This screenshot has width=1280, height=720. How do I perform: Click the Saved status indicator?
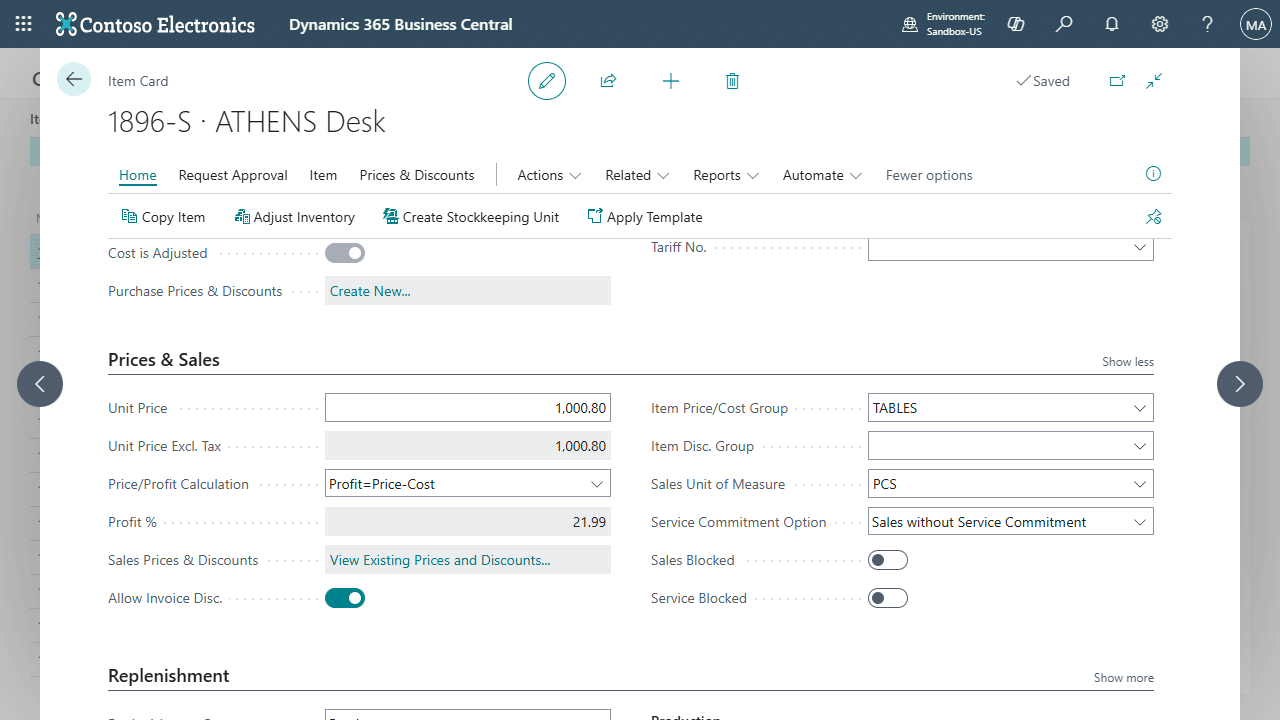[1043, 81]
